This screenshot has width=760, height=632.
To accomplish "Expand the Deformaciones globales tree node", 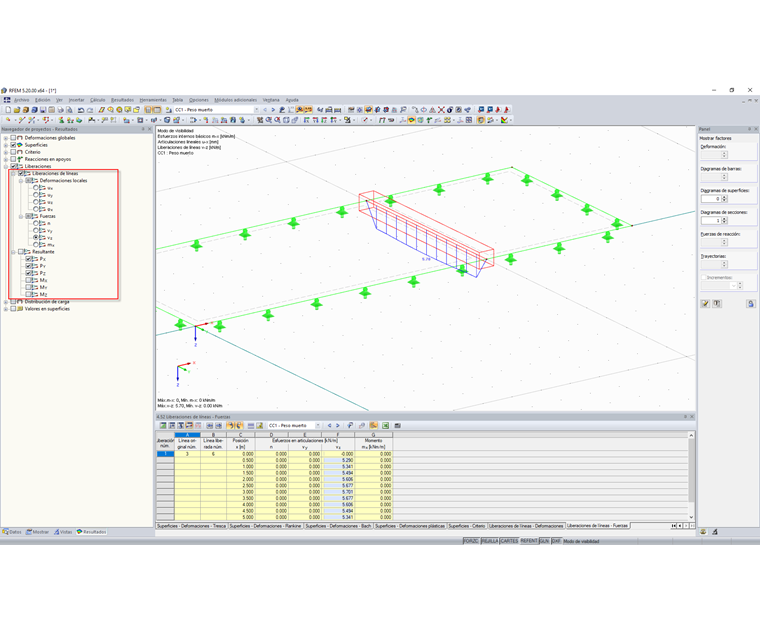I will click(x=6, y=138).
